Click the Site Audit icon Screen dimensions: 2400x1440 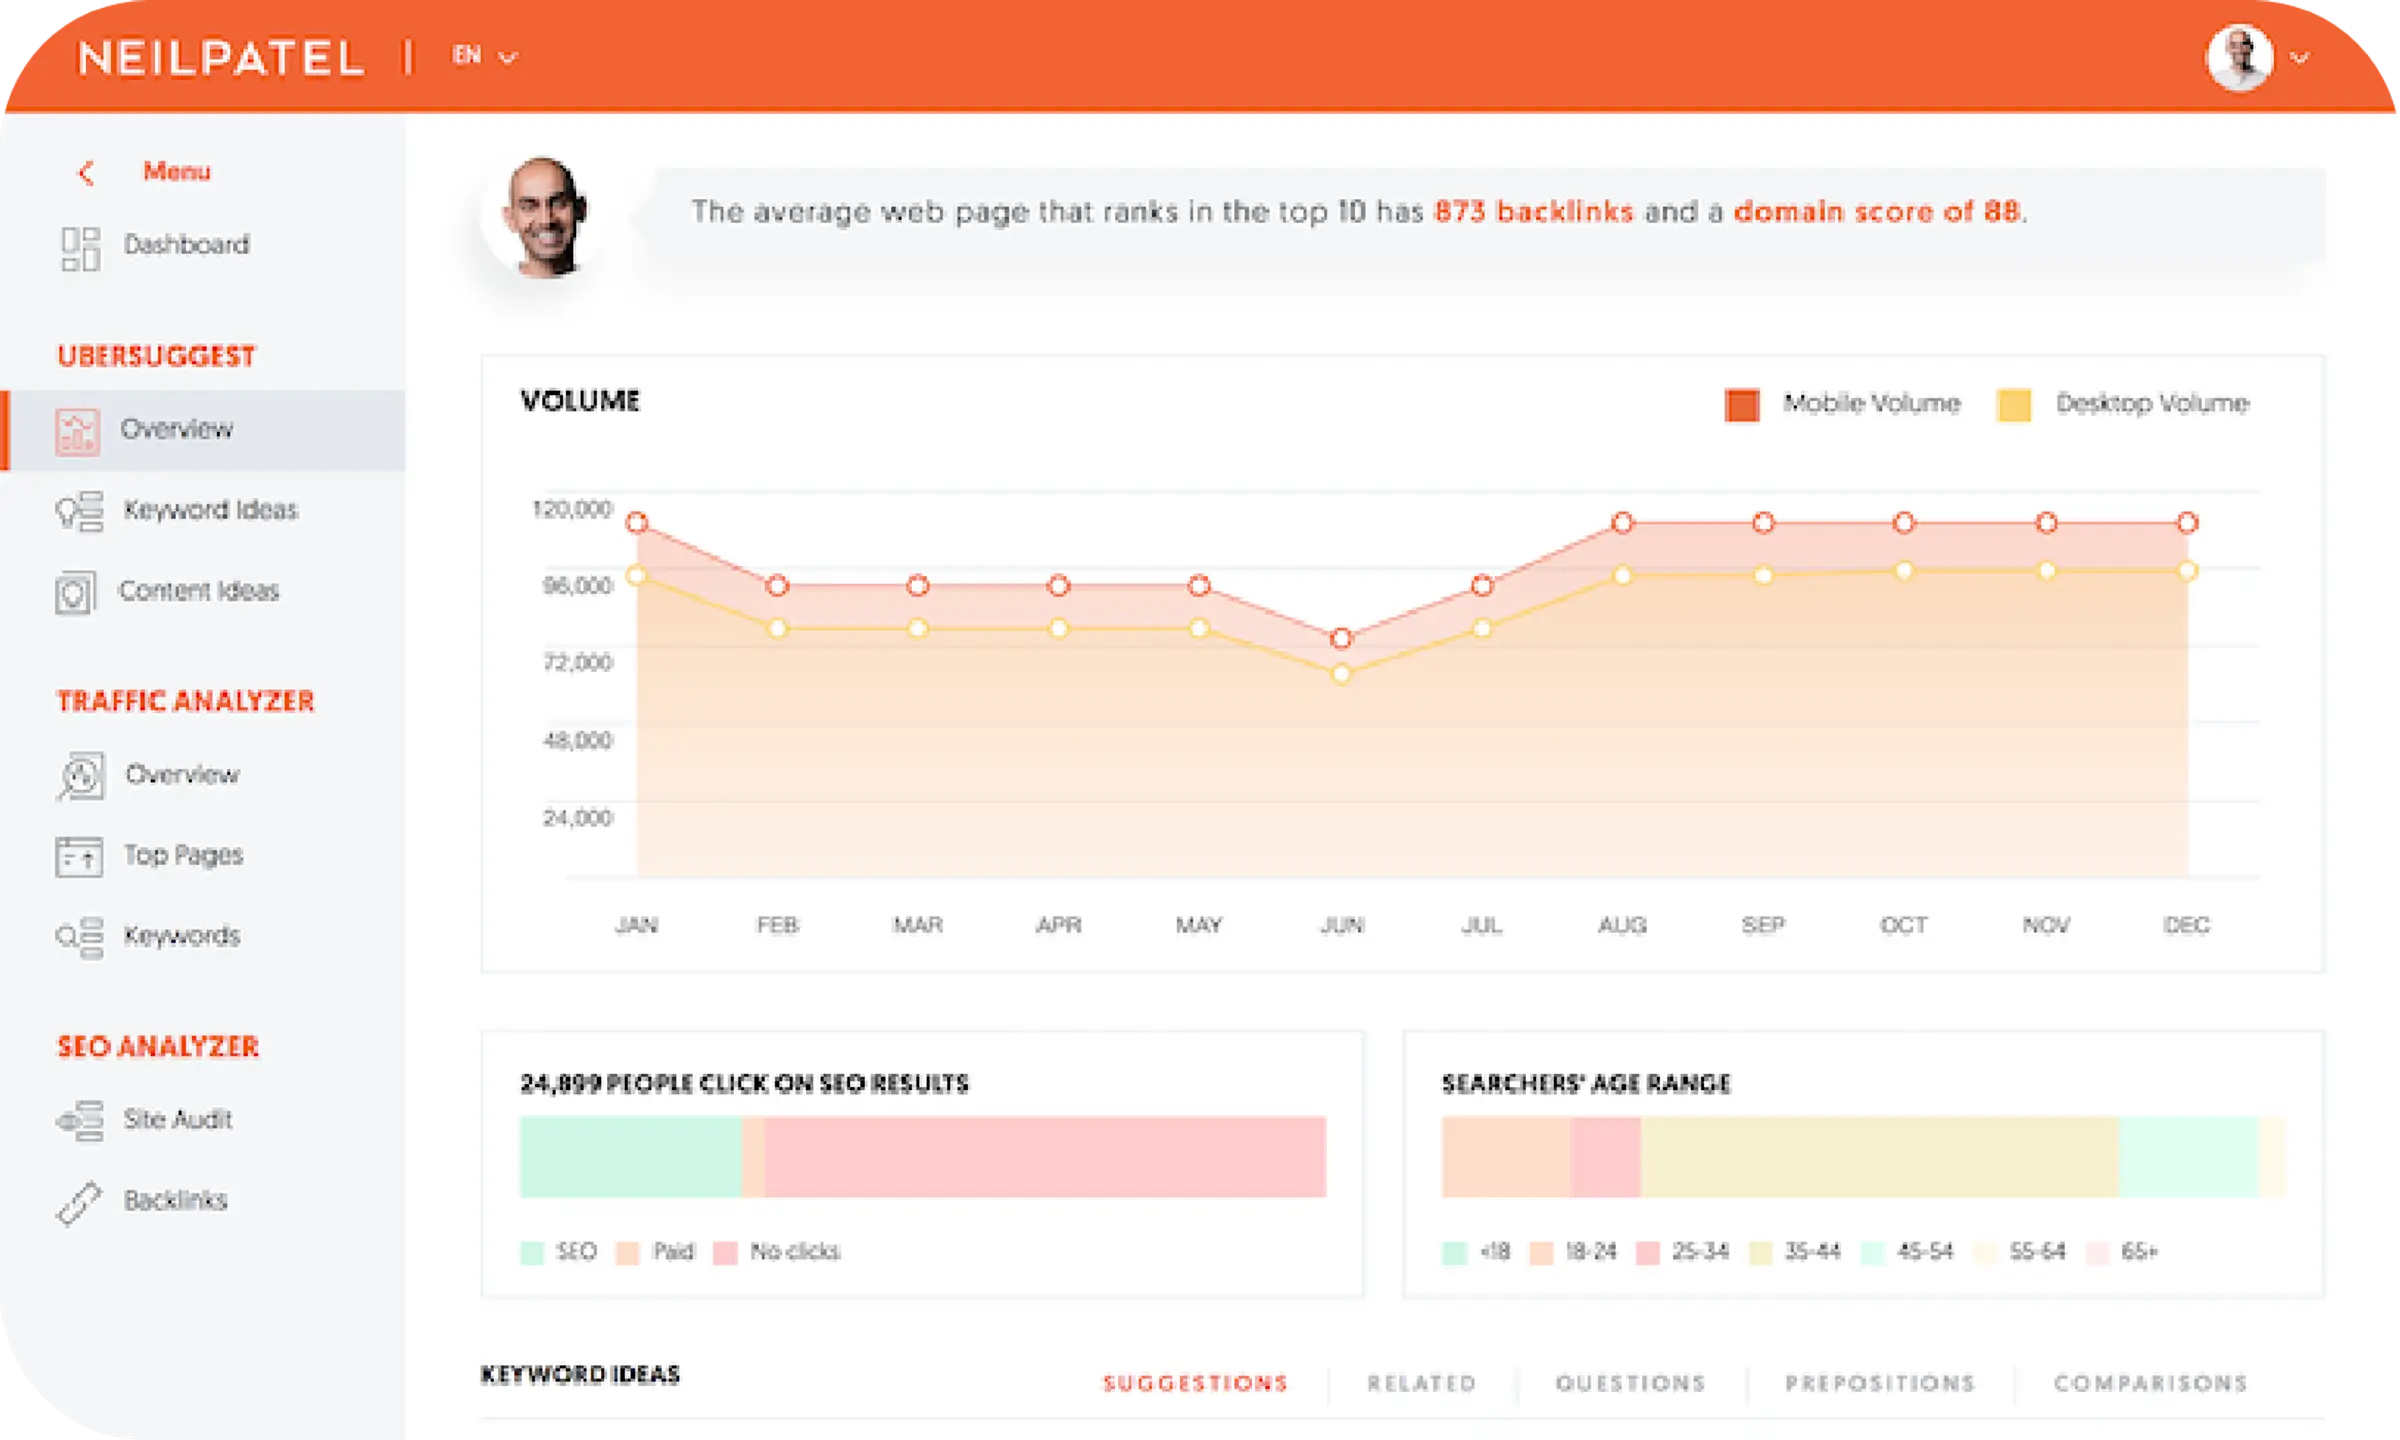80,1121
